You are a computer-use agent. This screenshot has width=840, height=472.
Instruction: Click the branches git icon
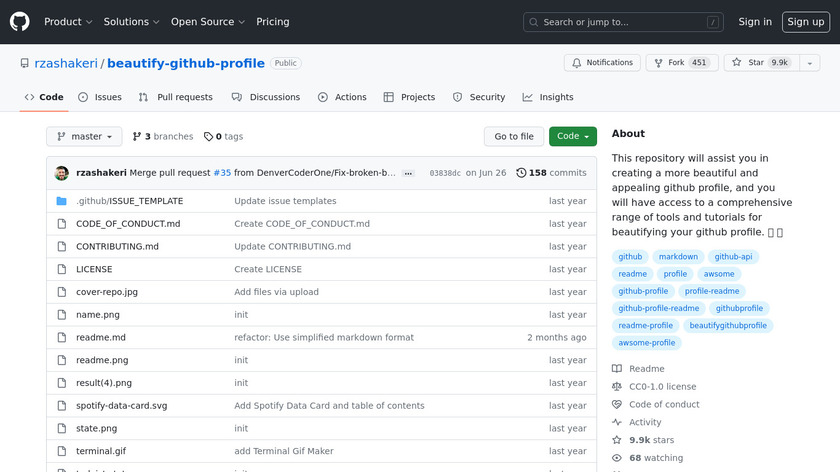(137, 137)
